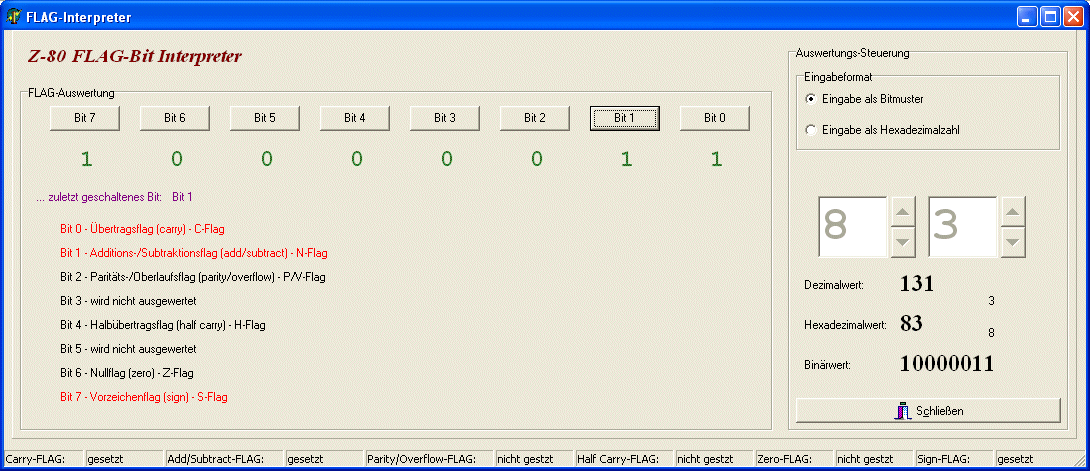Image resolution: width=1090 pixels, height=471 pixels.
Task: Click the 'Bit 7 - Vorzeichenflag (sign)' line
Action: pyautogui.click(x=144, y=397)
